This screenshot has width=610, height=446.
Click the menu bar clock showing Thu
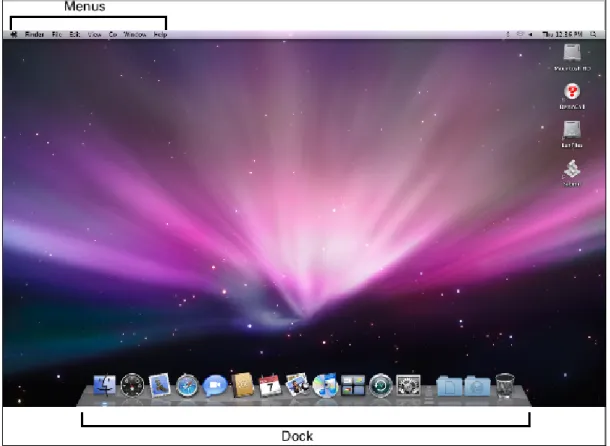click(562, 34)
